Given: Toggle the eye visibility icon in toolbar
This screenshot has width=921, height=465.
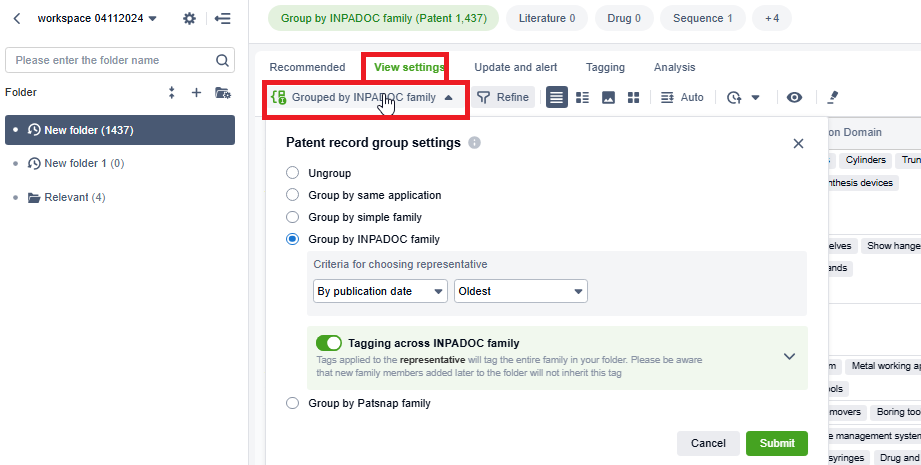Looking at the screenshot, I should (794, 97).
